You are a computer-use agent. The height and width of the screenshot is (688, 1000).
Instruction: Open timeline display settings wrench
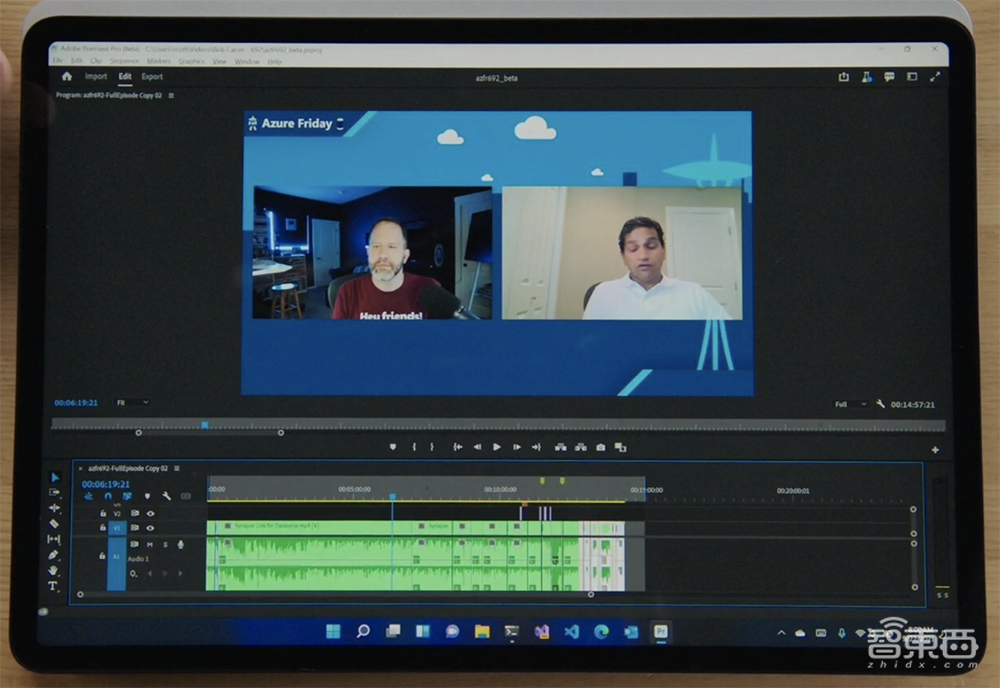(166, 496)
